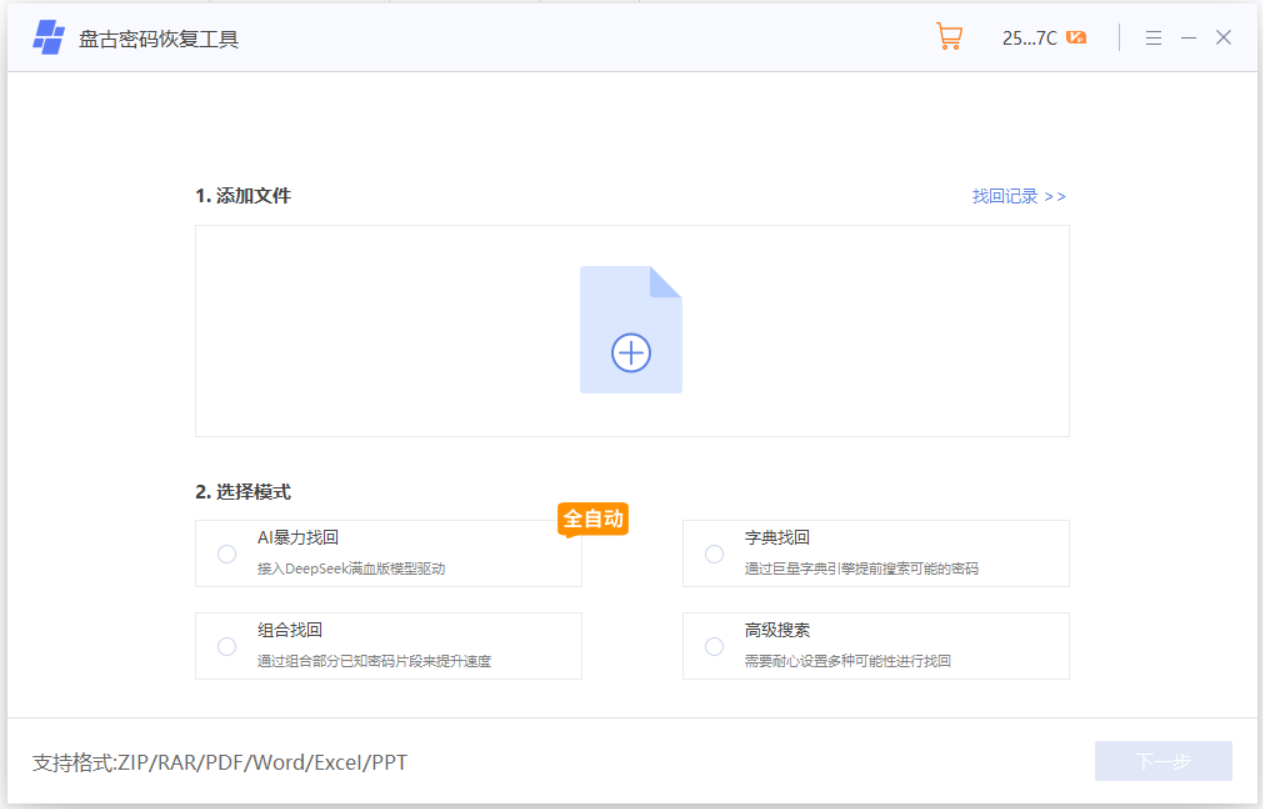1263x809 pixels.
Task: Open the 找回记录 >> link
Action: pos(1019,196)
